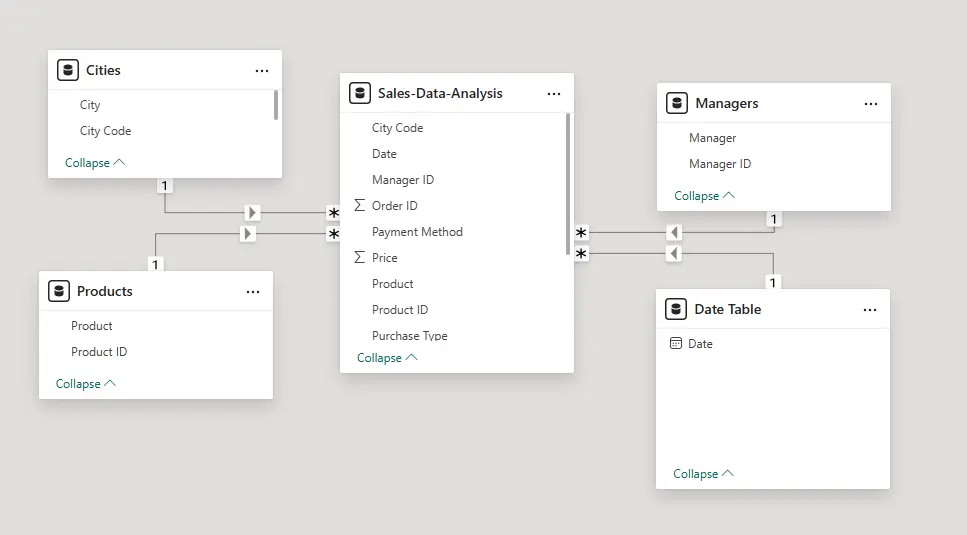Open the Sales-Data-Analysis more options menu

point(554,94)
